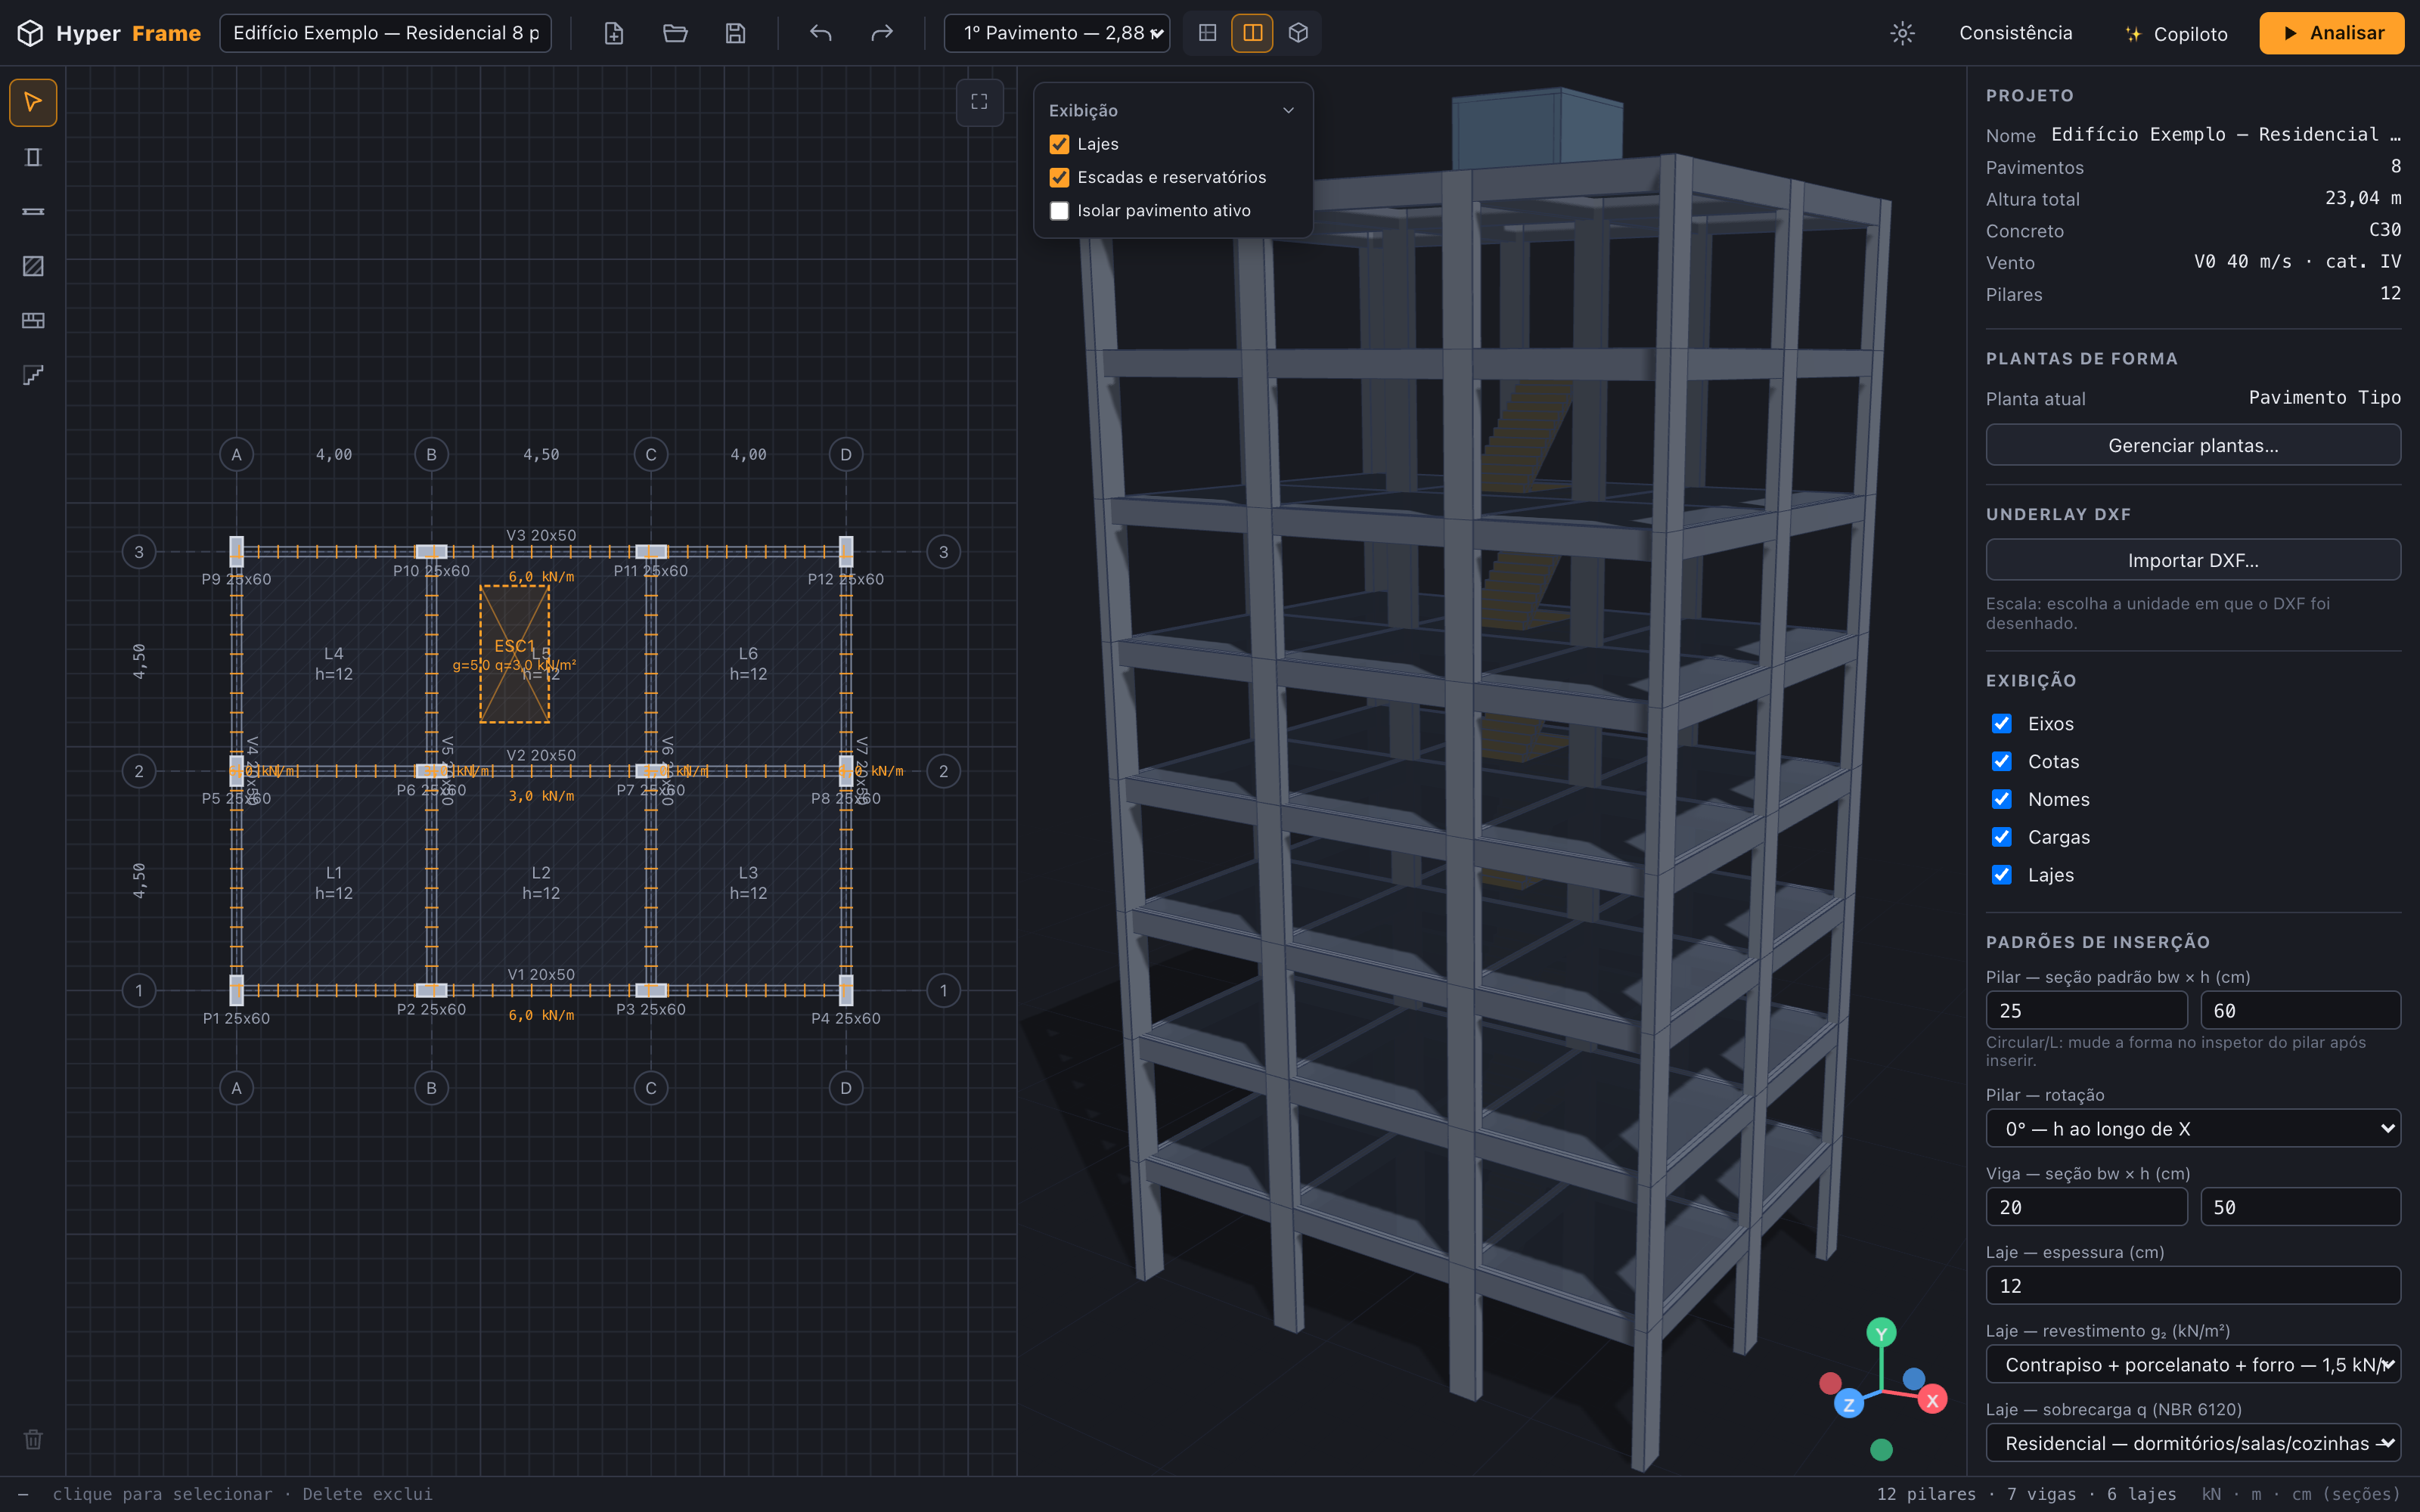Redo the last action

881,33
